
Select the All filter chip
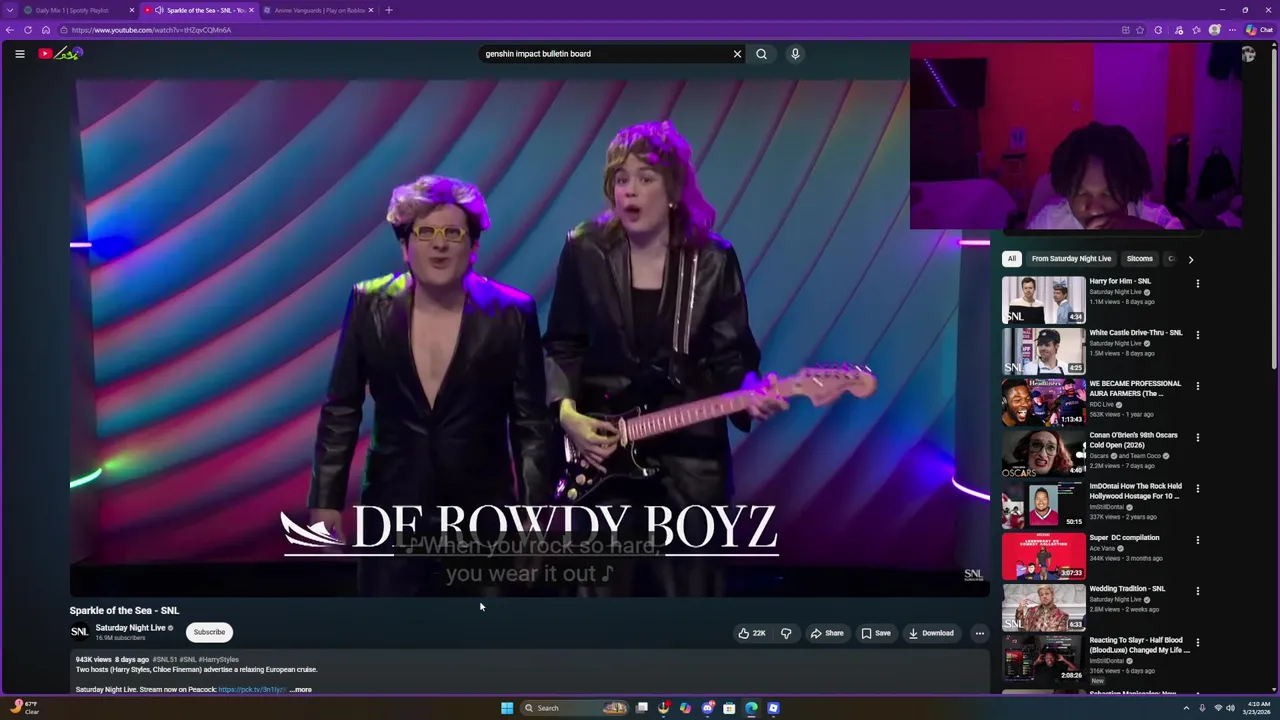(1012, 259)
